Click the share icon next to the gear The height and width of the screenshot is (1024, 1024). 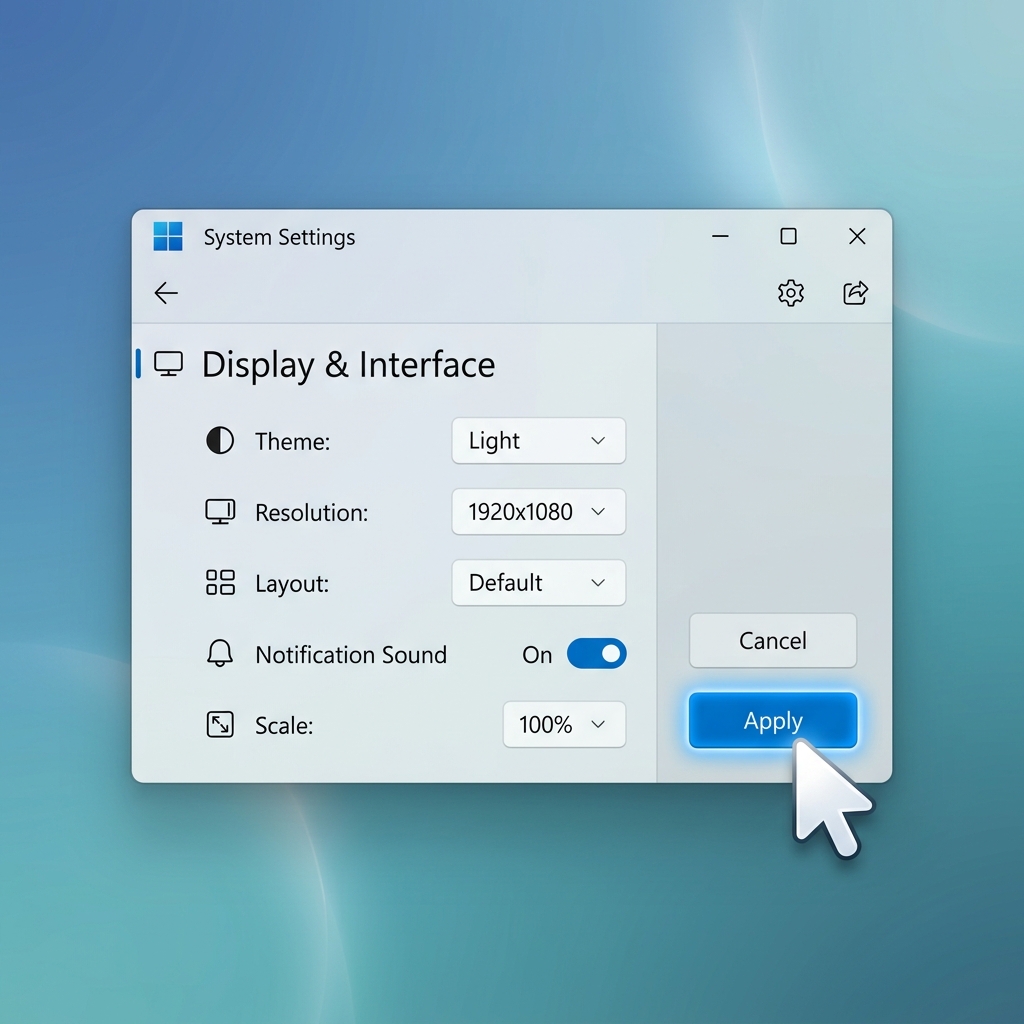(x=855, y=292)
